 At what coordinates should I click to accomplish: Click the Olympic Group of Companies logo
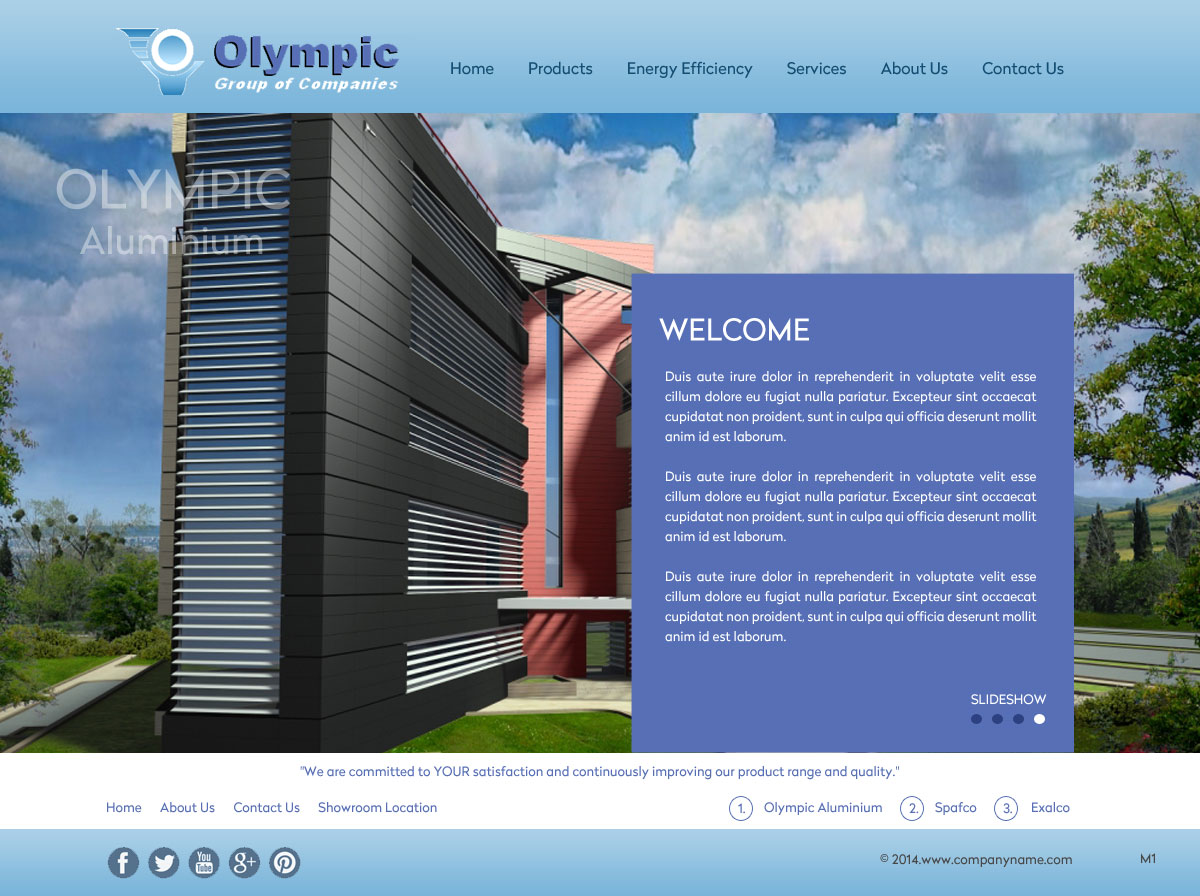258,62
